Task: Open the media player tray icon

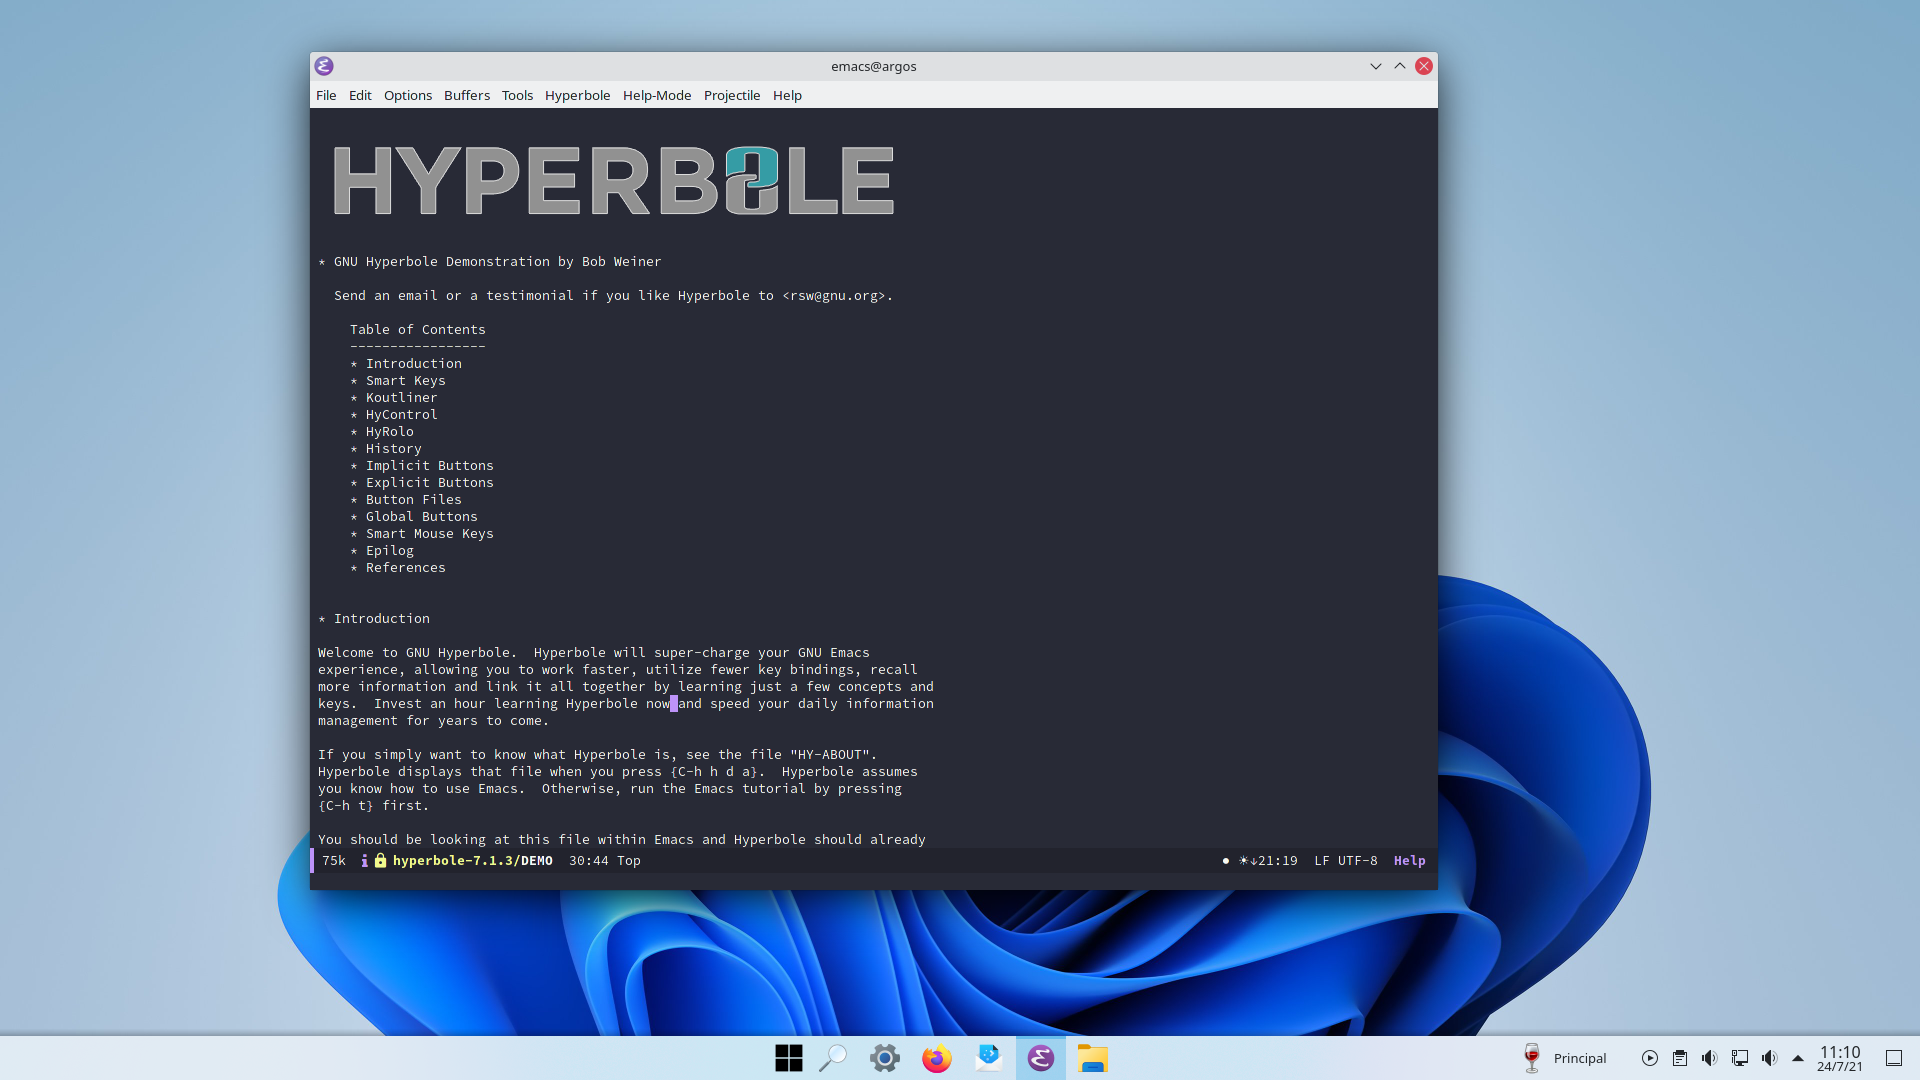Action: tap(1650, 1058)
